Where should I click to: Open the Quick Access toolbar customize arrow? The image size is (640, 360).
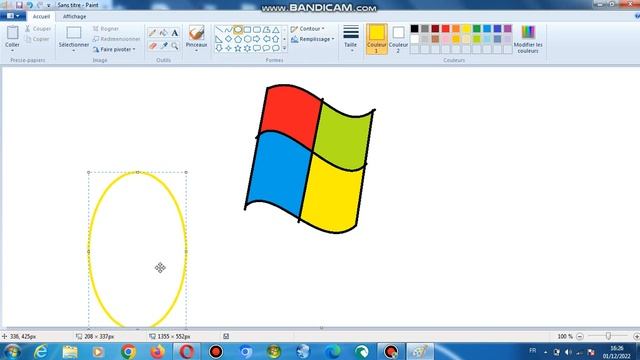coord(49,5)
